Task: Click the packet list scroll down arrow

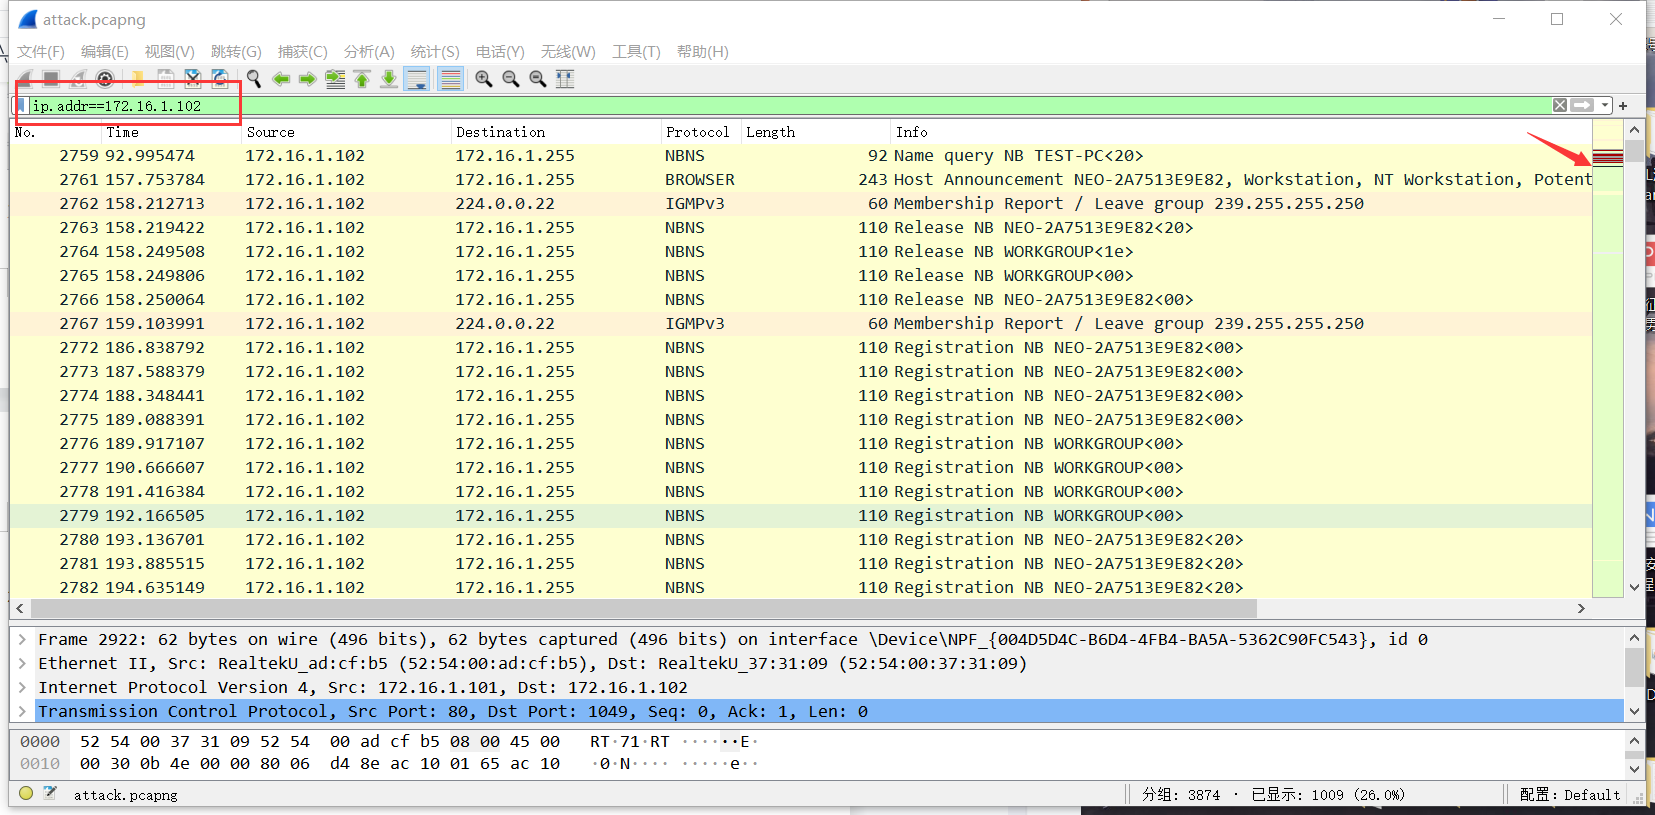Action: coord(1634,587)
